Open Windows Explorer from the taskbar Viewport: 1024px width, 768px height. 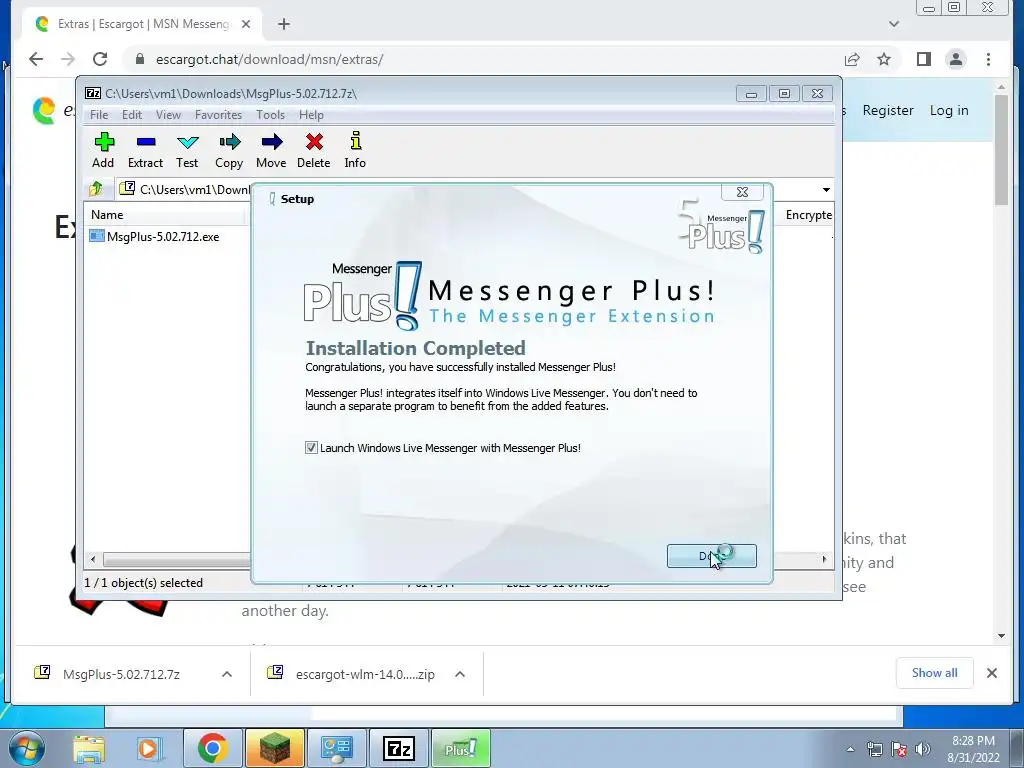point(89,748)
